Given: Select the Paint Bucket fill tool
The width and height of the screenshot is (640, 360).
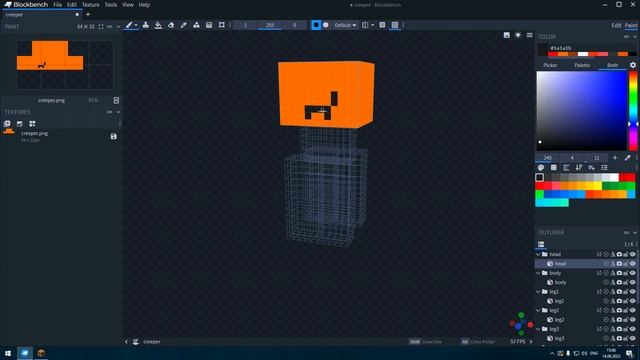Looking at the screenshot, I should (x=158, y=25).
